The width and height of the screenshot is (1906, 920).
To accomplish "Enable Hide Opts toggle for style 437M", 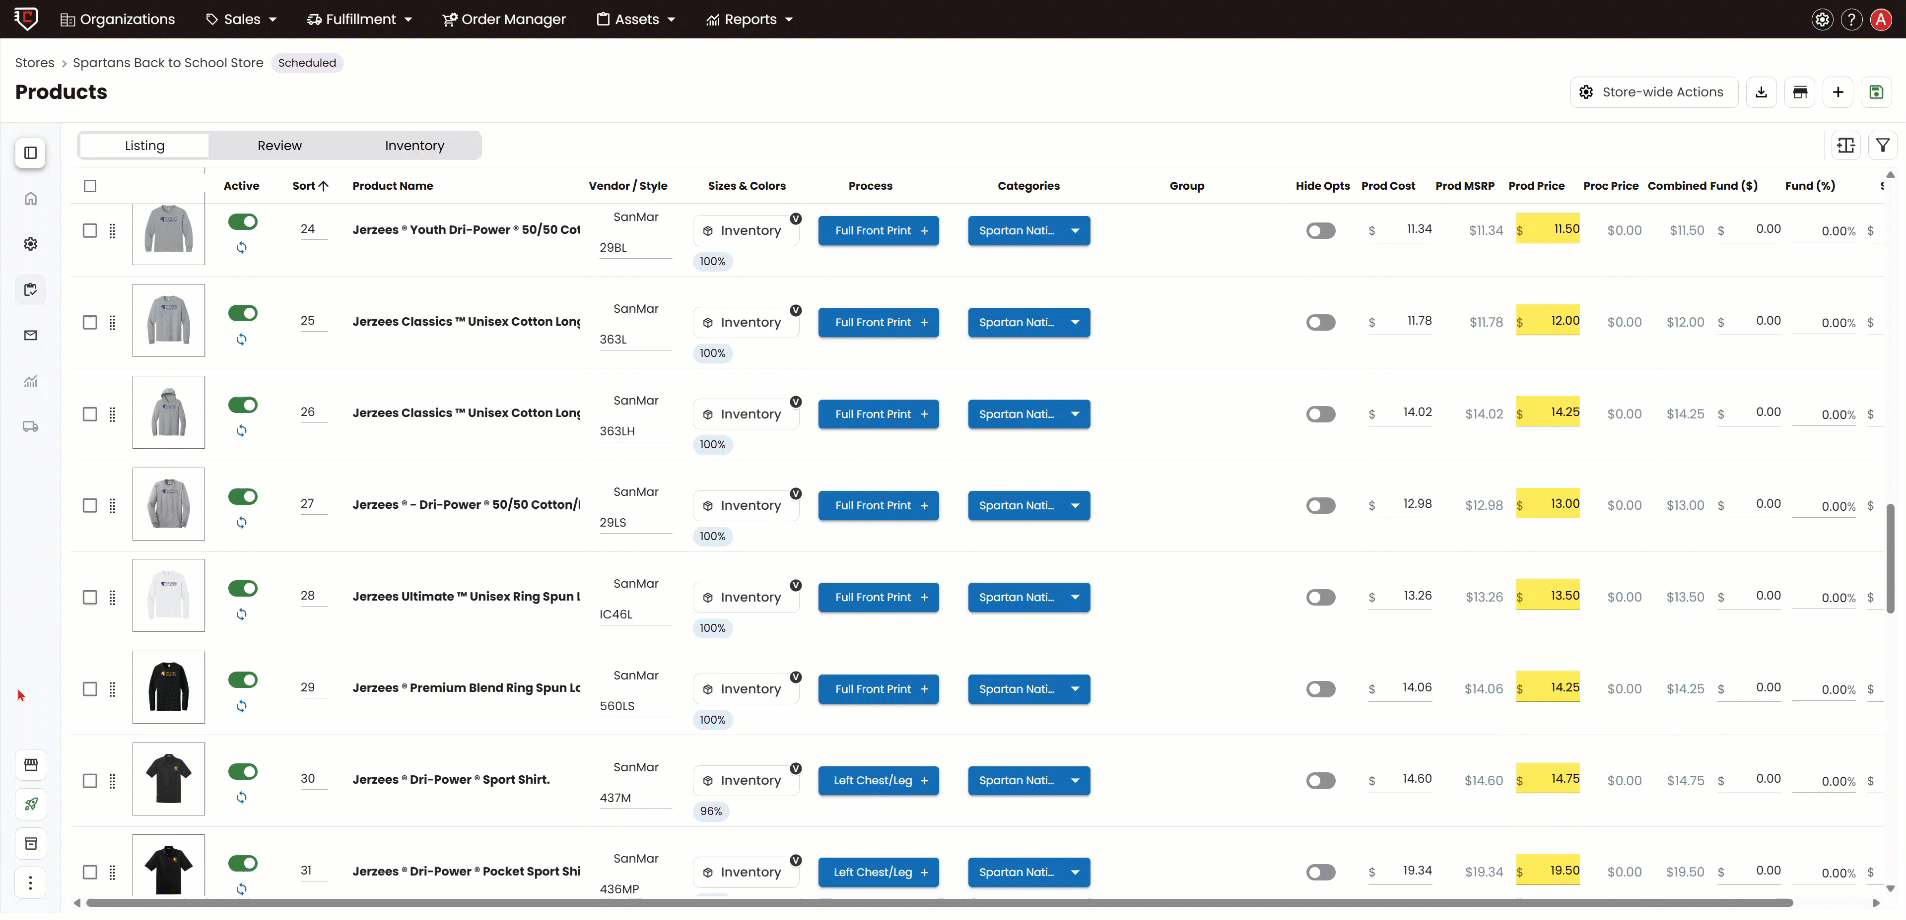I will [x=1321, y=781].
